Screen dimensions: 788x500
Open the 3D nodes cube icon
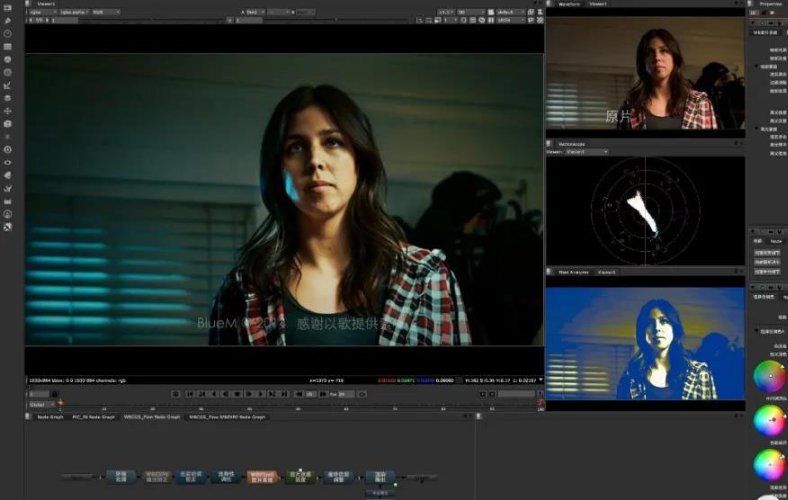pos(8,124)
